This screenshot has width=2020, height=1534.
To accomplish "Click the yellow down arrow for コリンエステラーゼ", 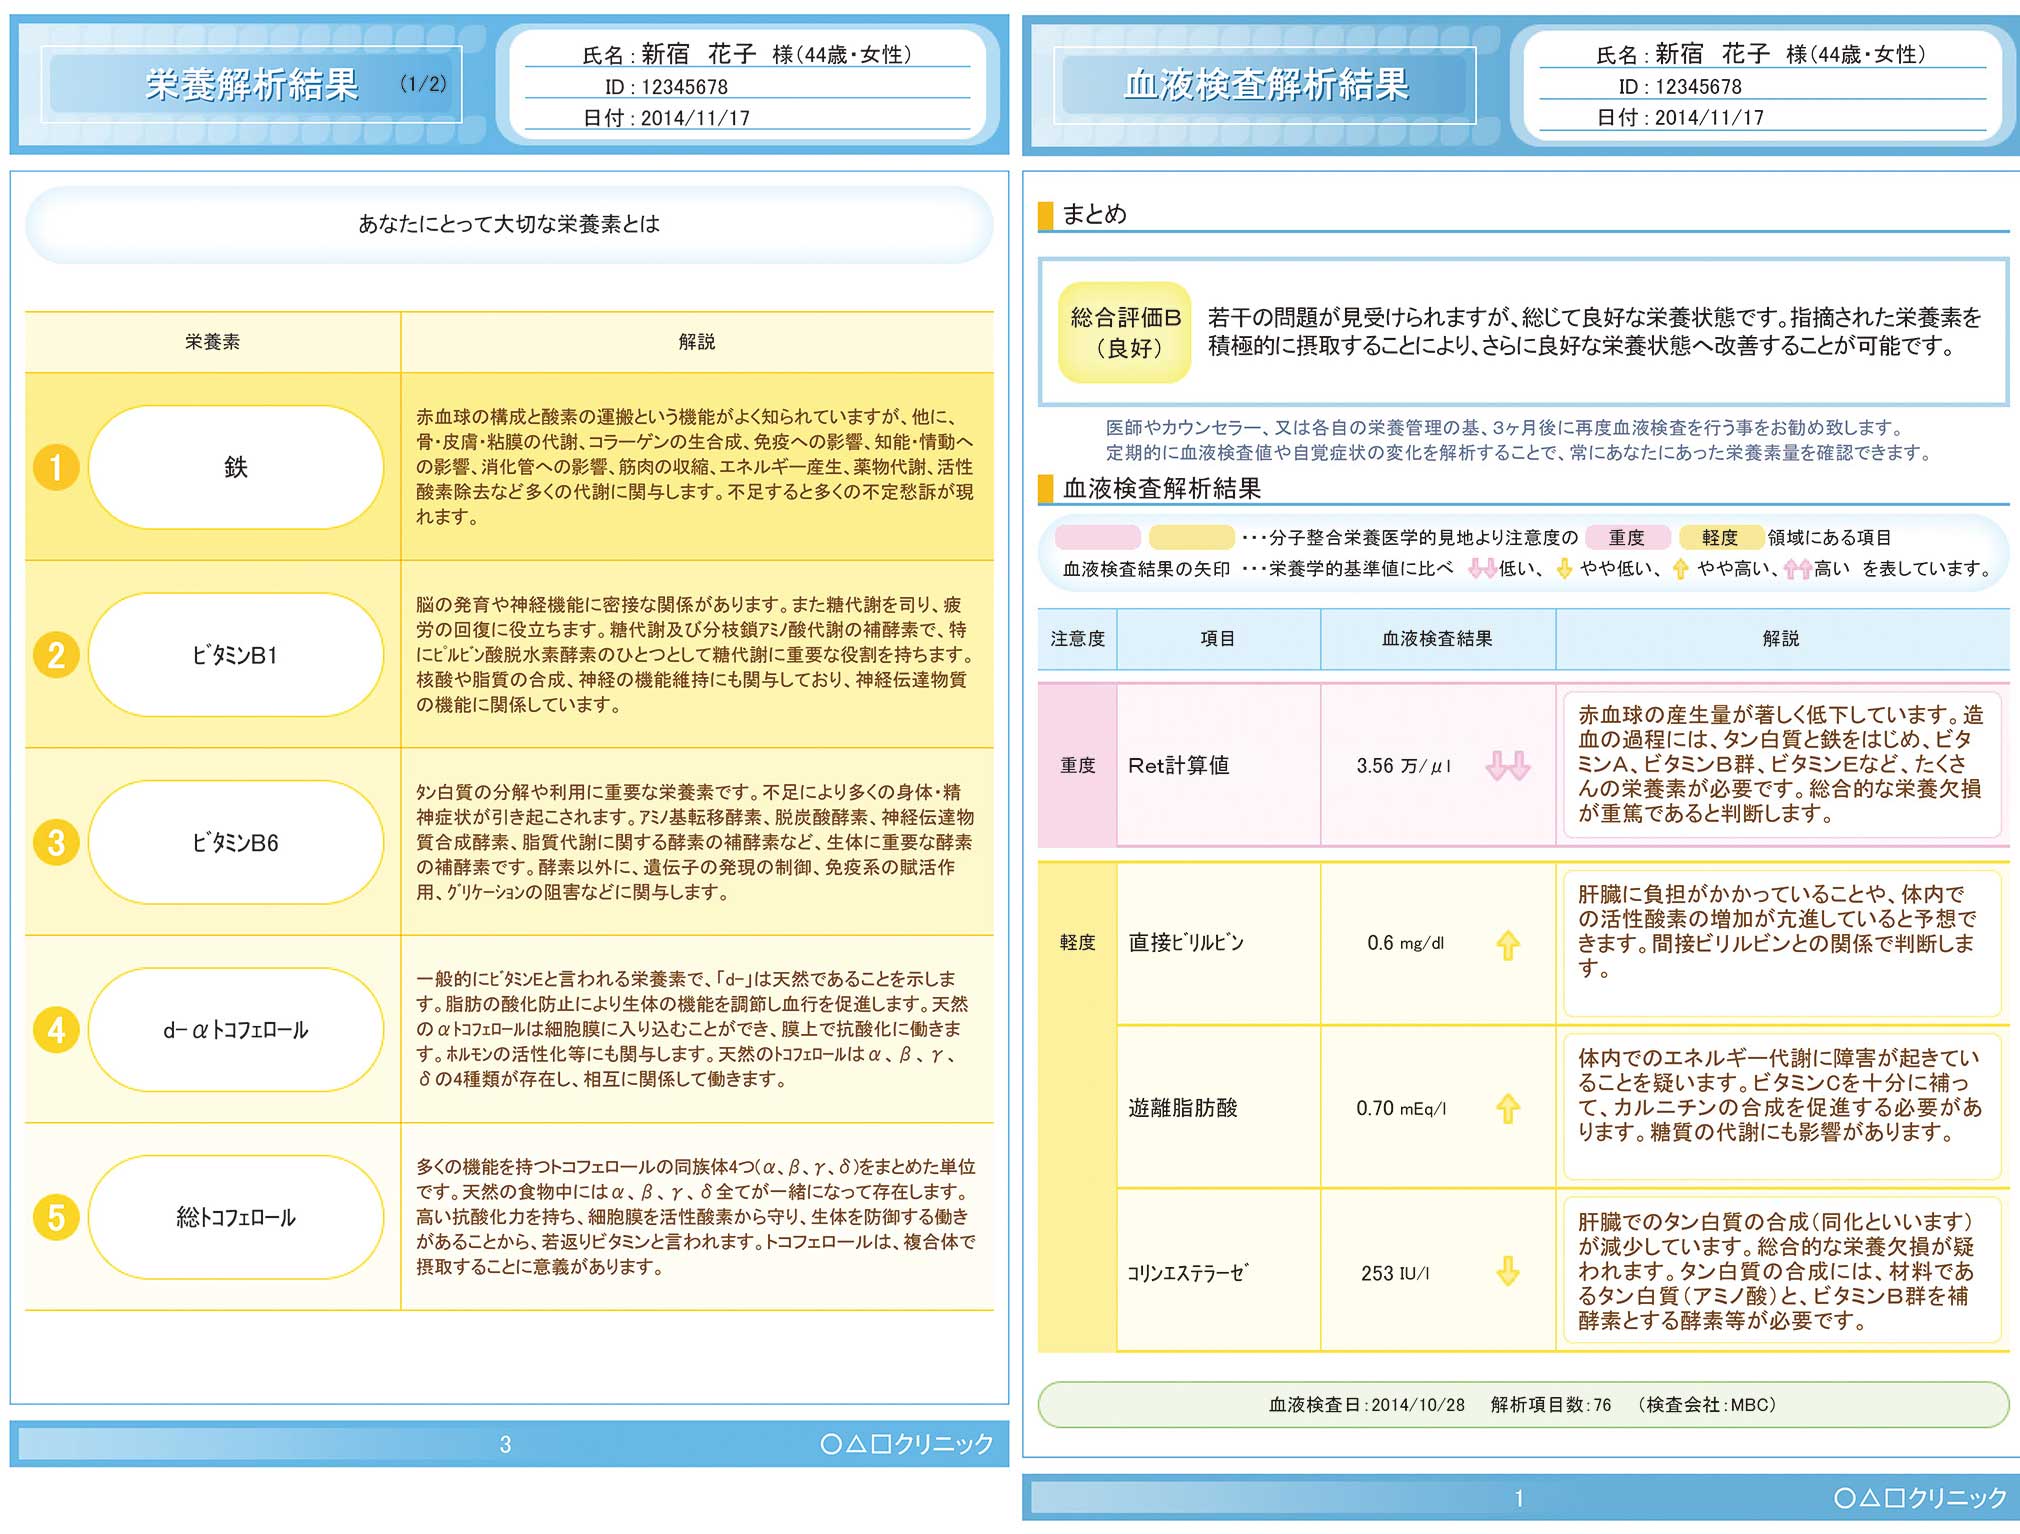I will pos(1507,1272).
